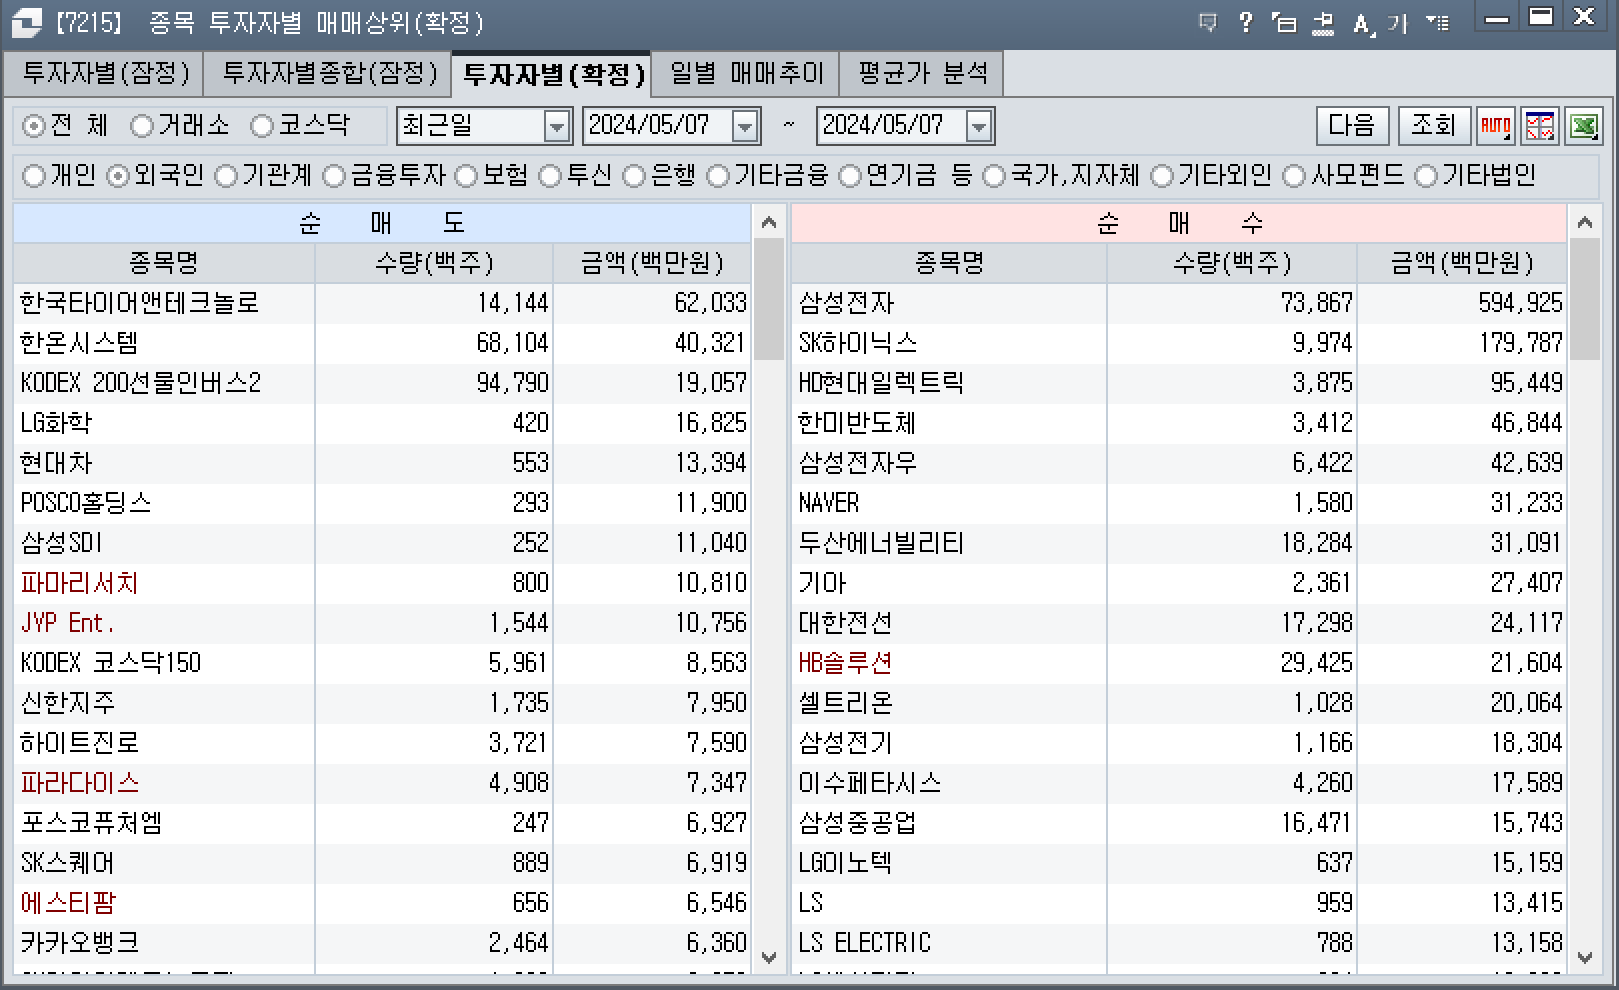Open the 최근일 period dropdown

(556, 127)
